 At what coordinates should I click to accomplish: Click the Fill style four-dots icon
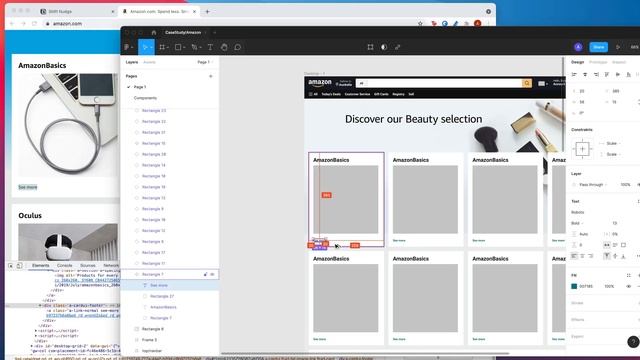tap(629, 276)
